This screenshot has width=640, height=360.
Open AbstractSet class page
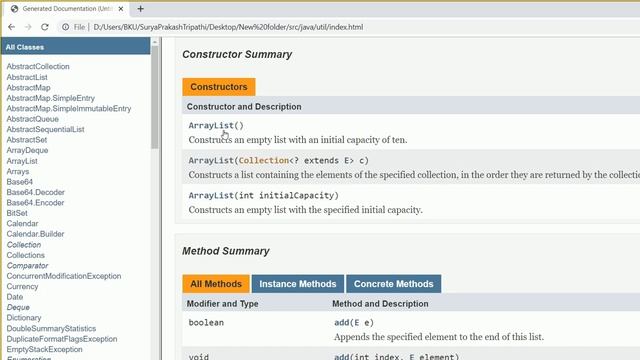pyautogui.click(x=27, y=140)
